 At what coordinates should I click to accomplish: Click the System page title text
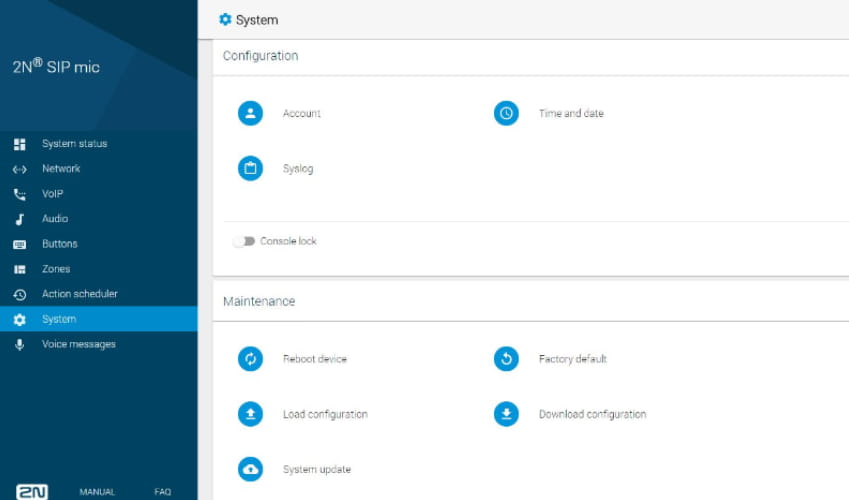pyautogui.click(x=257, y=20)
